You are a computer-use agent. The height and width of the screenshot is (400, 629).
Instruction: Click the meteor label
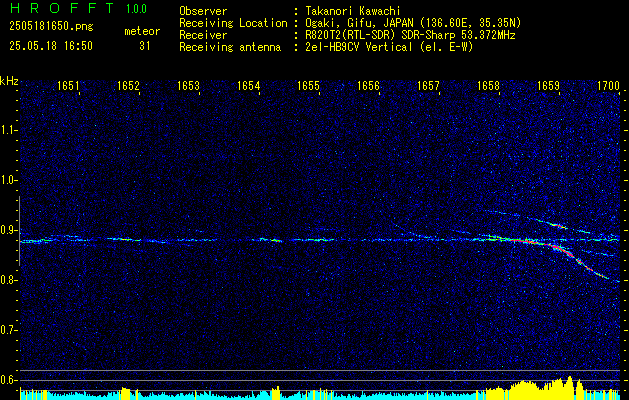pos(142,31)
